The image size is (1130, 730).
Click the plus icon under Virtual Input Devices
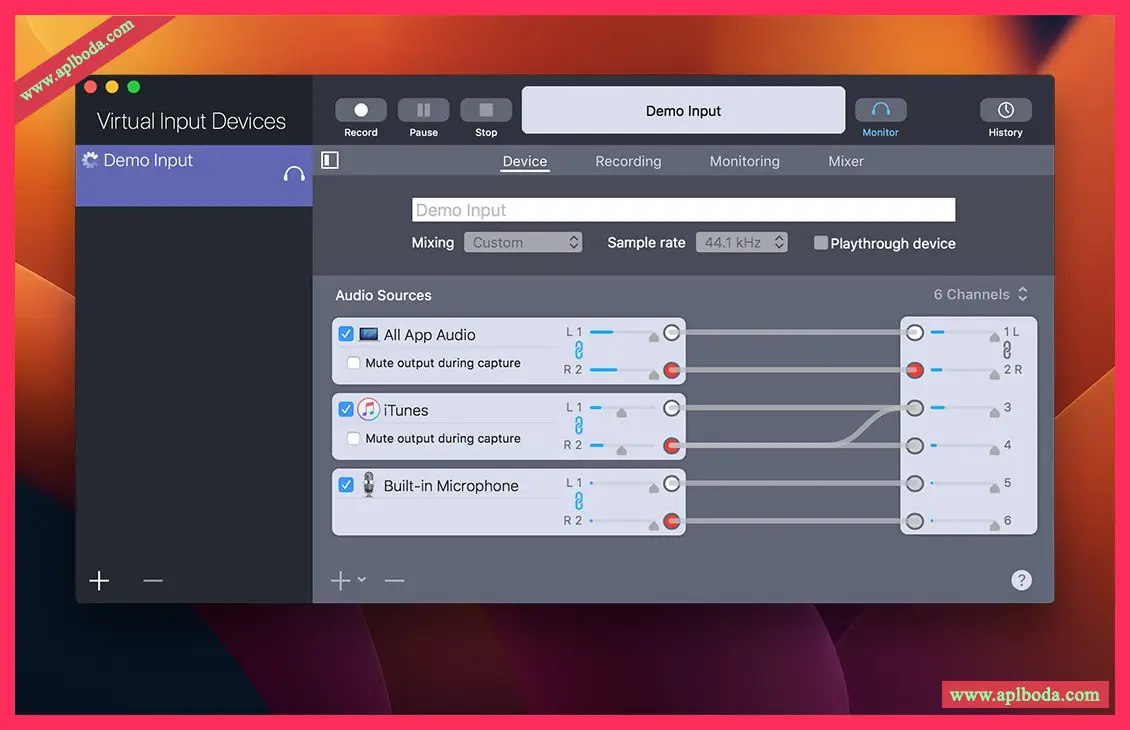point(99,581)
